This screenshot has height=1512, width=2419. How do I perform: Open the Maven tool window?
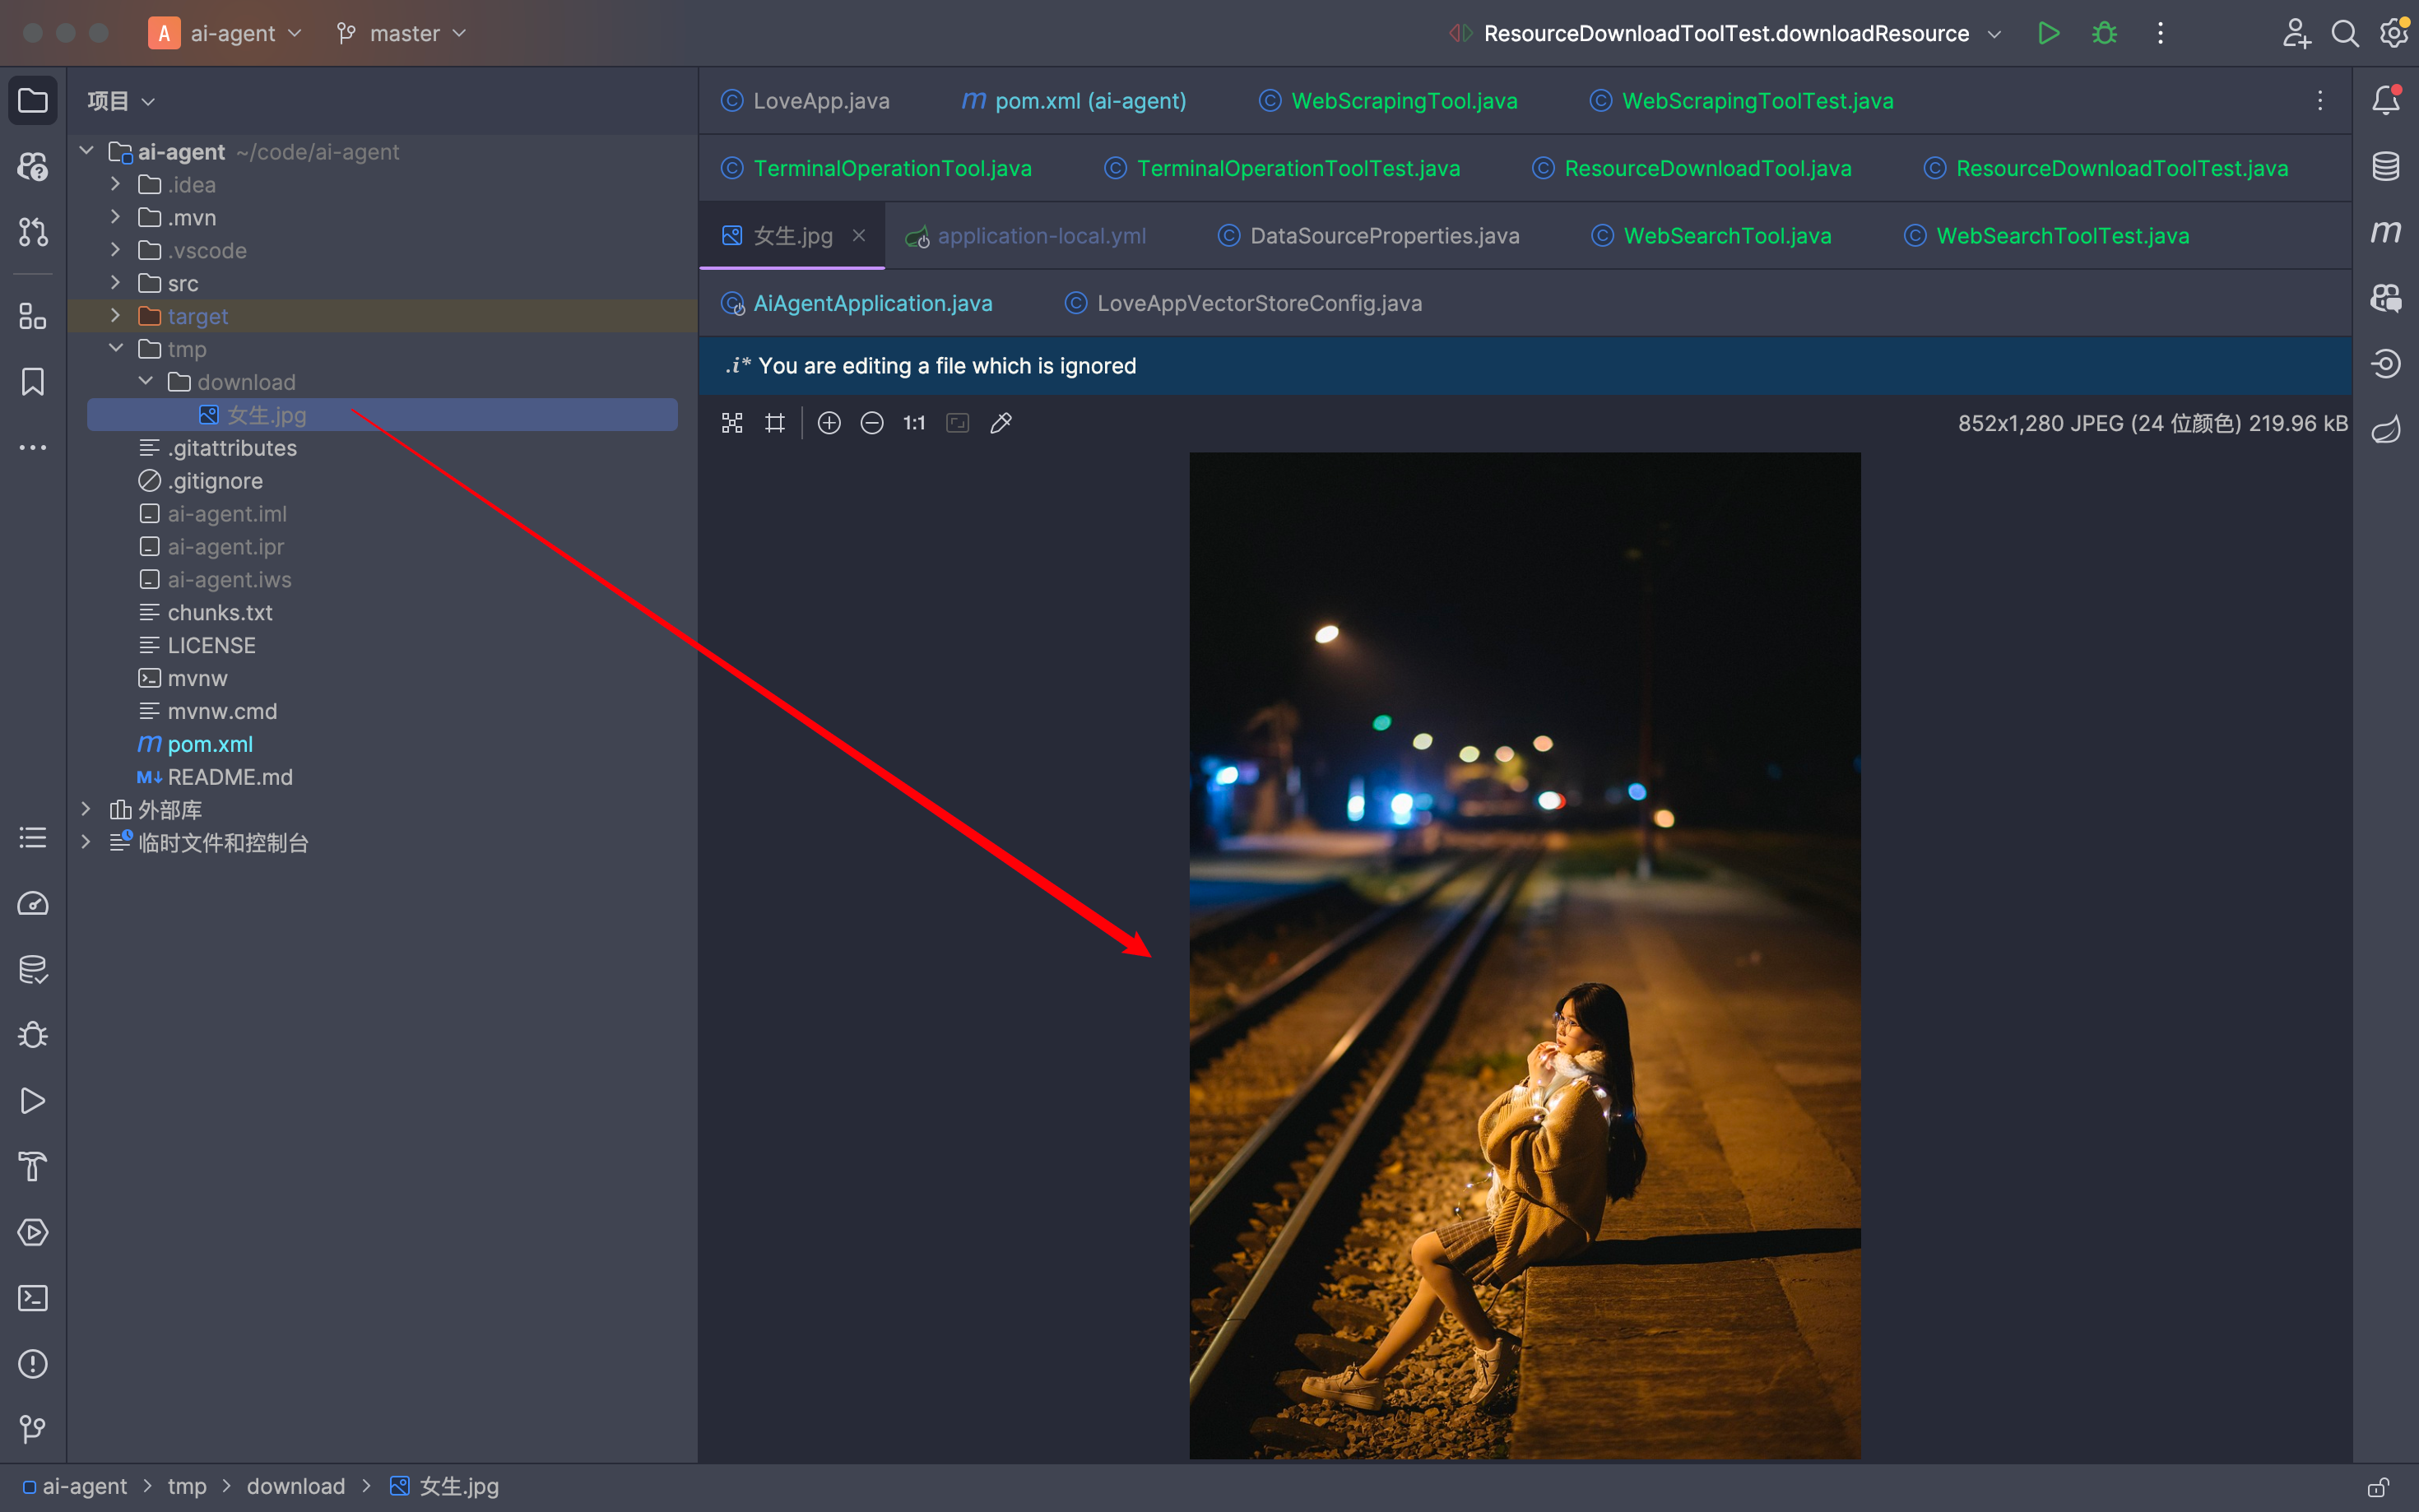(2386, 232)
